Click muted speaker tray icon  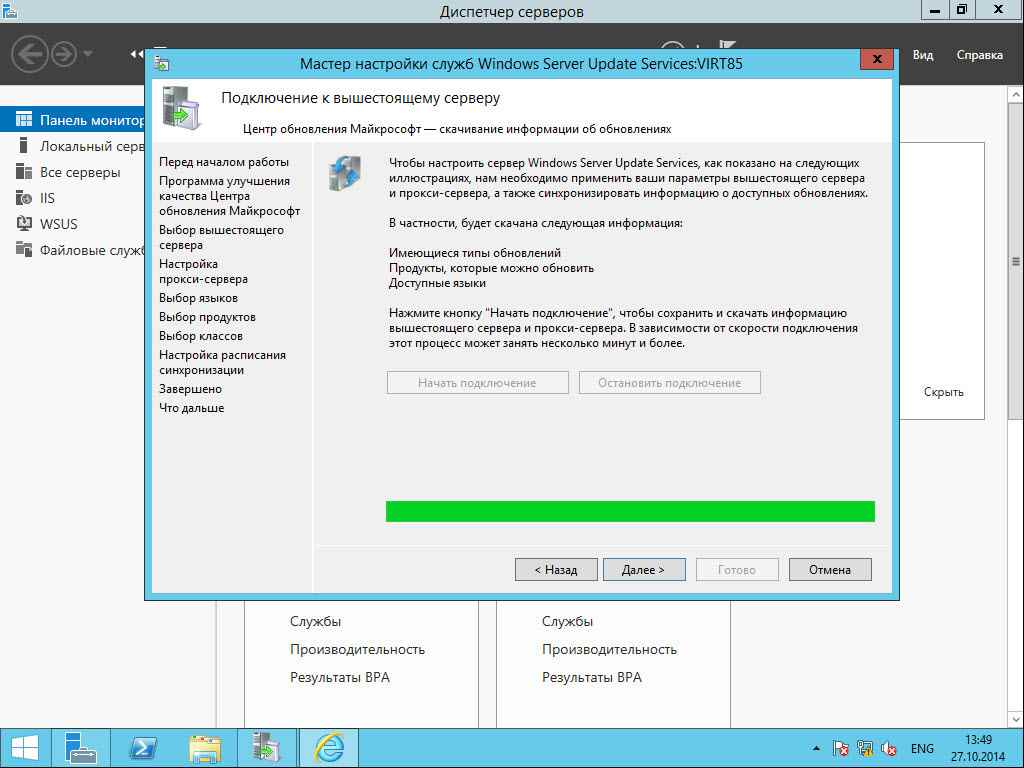889,748
